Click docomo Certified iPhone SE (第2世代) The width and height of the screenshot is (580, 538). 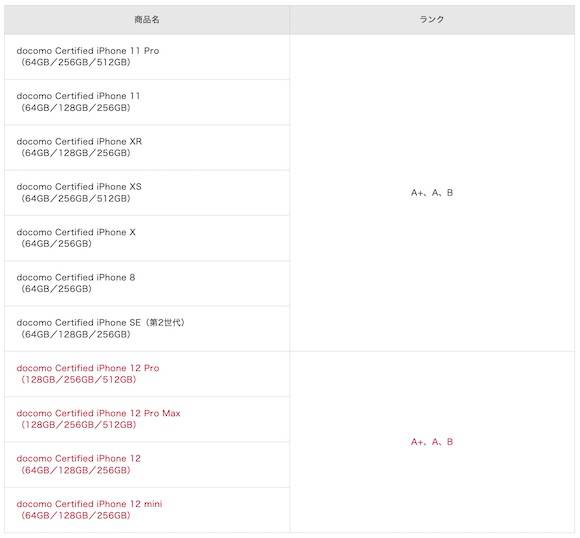[100, 323]
